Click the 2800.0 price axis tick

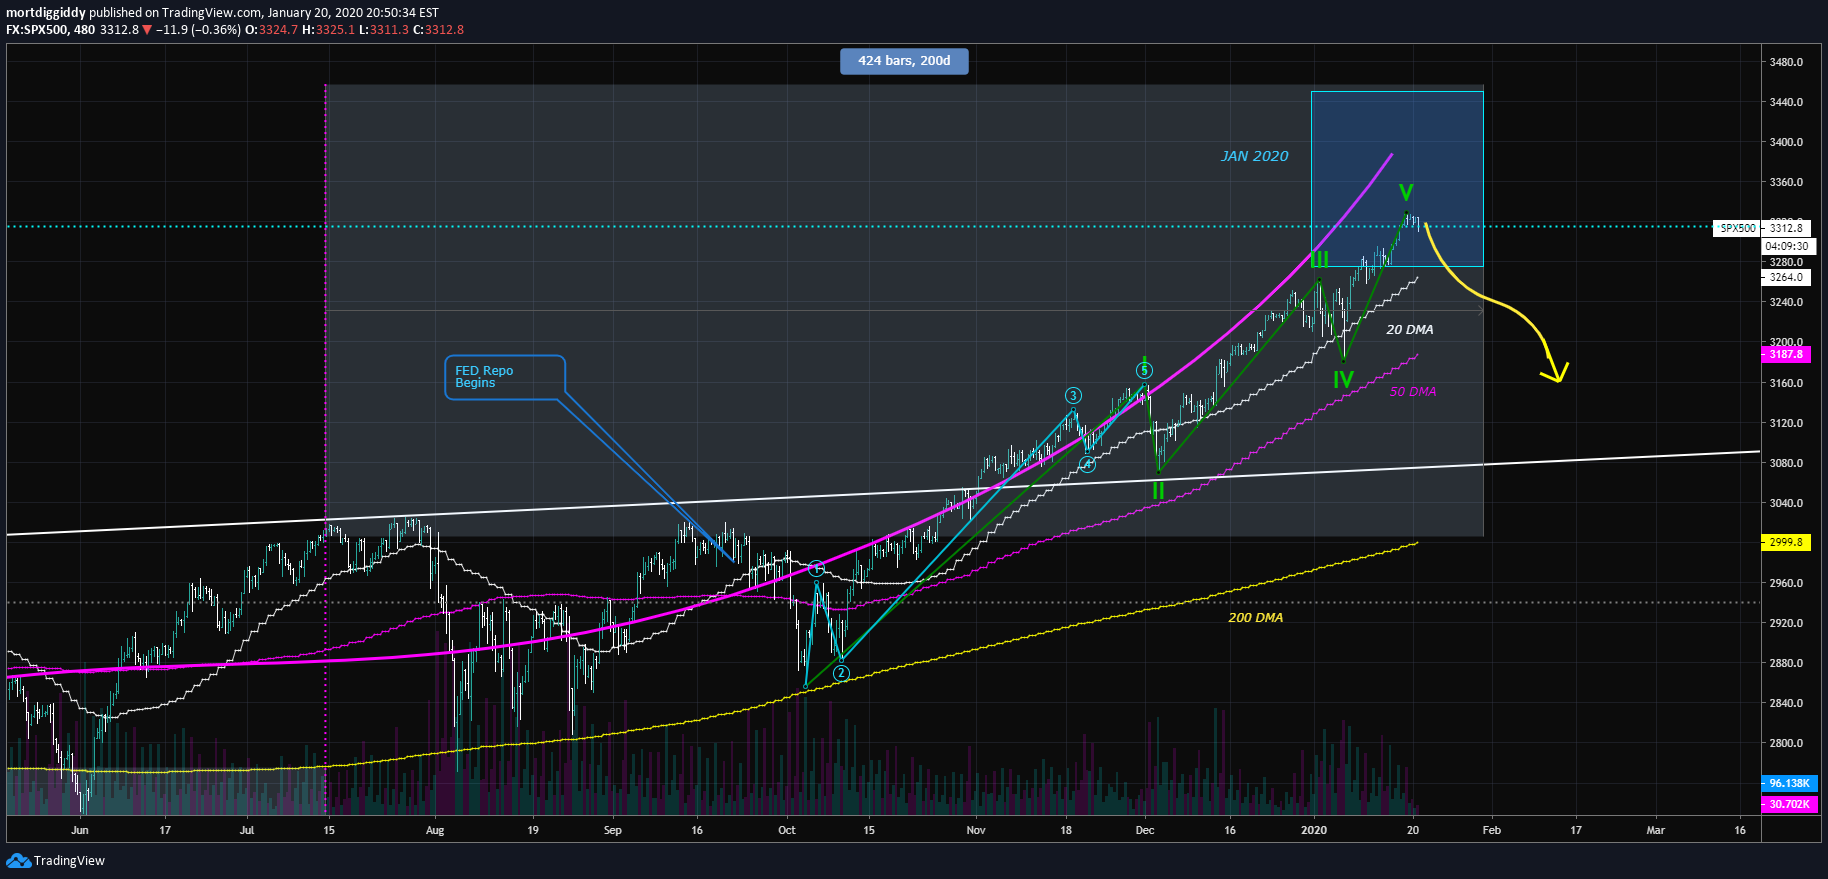pyautogui.click(x=1786, y=743)
